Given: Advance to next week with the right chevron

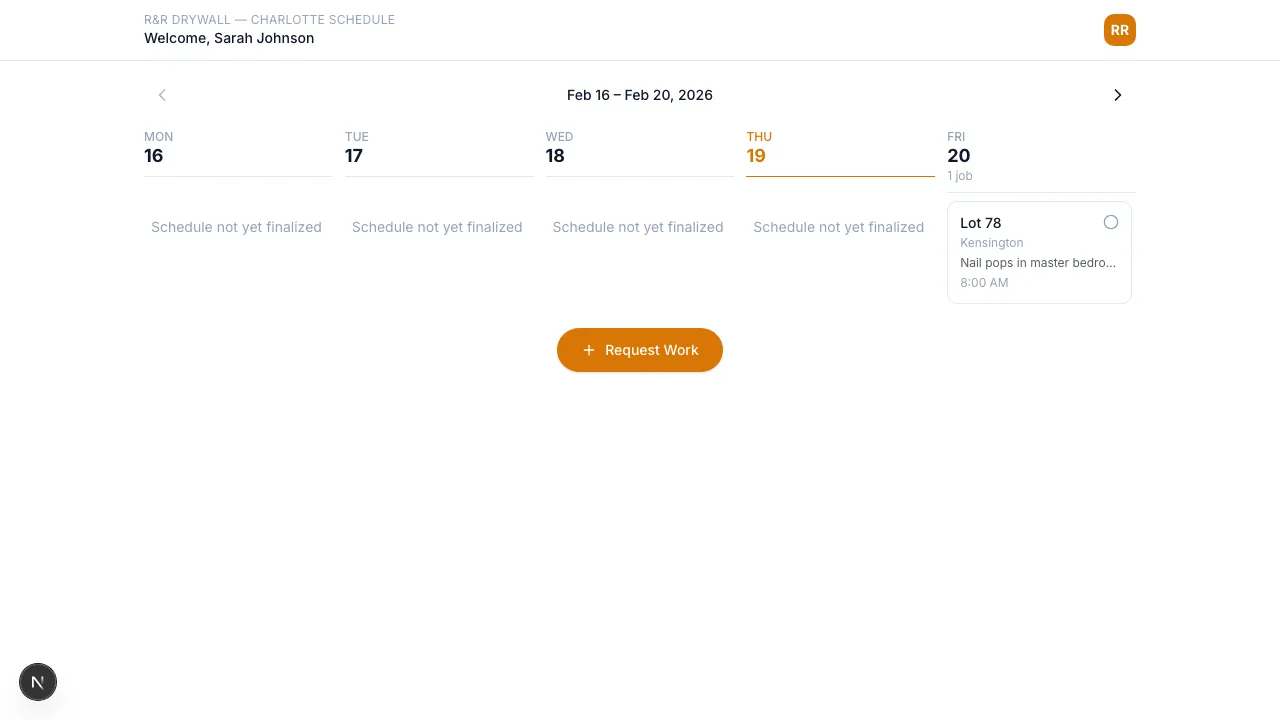Looking at the screenshot, I should pyautogui.click(x=1117, y=95).
